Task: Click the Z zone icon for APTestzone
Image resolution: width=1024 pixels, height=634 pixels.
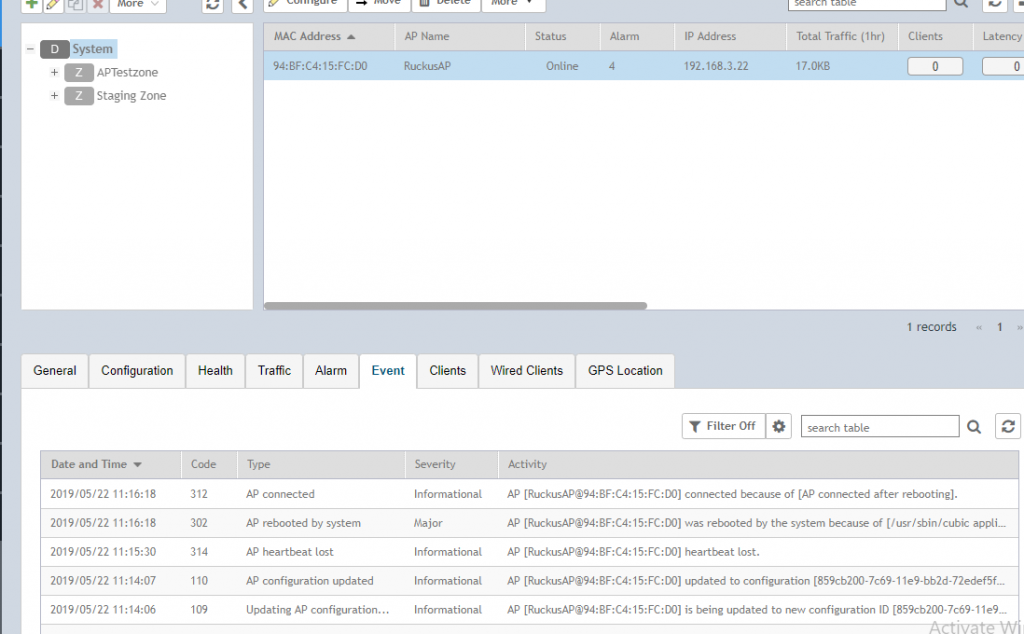Action: 78,73
